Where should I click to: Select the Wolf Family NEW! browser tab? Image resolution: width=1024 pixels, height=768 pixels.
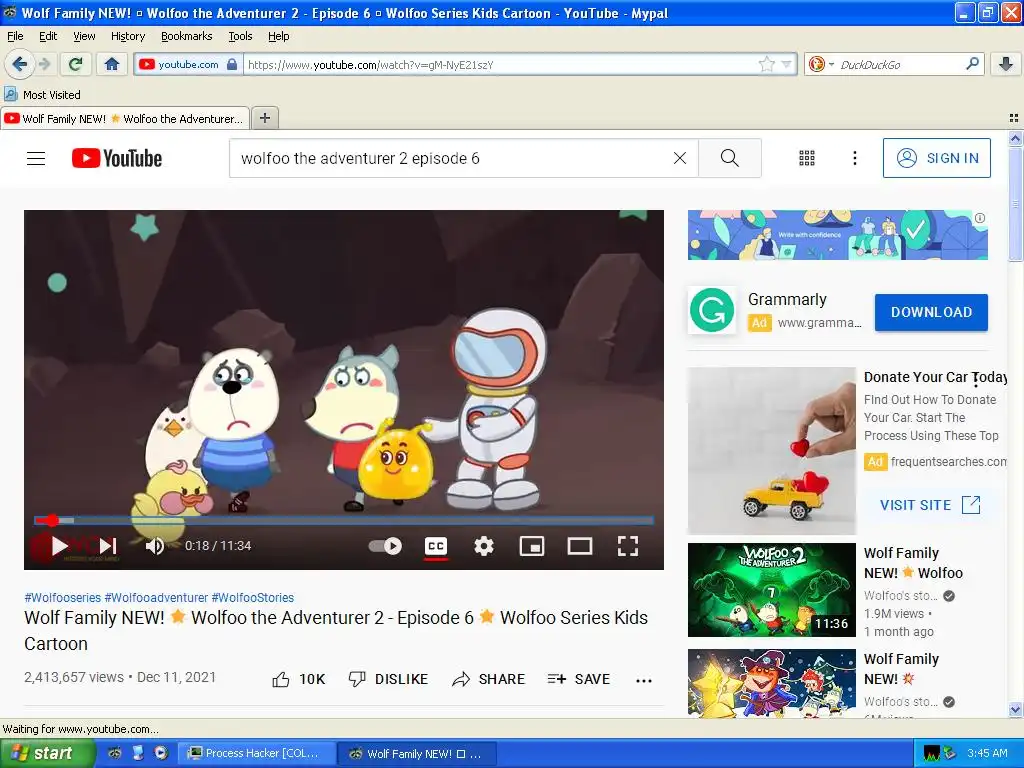point(125,118)
